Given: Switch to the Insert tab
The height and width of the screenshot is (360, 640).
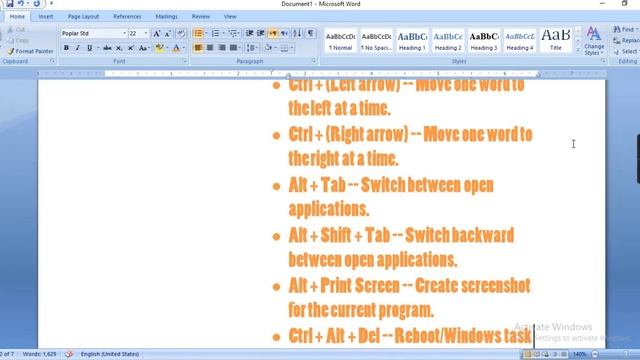Looking at the screenshot, I should point(46,16).
